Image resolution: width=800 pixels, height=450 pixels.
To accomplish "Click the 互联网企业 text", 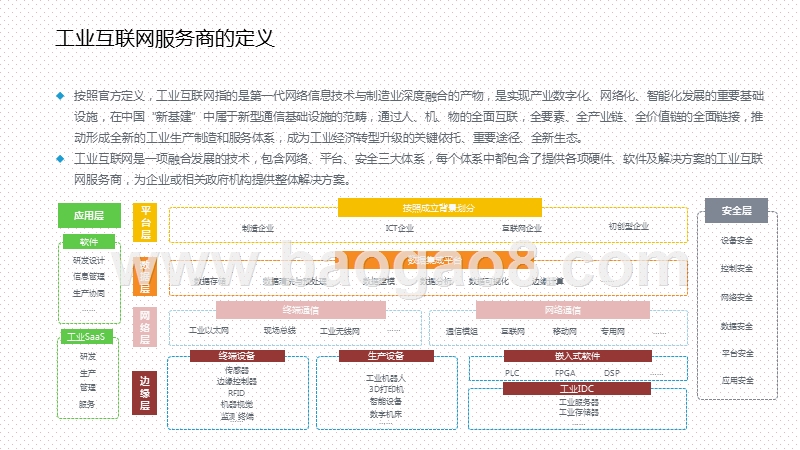I will coord(521,228).
